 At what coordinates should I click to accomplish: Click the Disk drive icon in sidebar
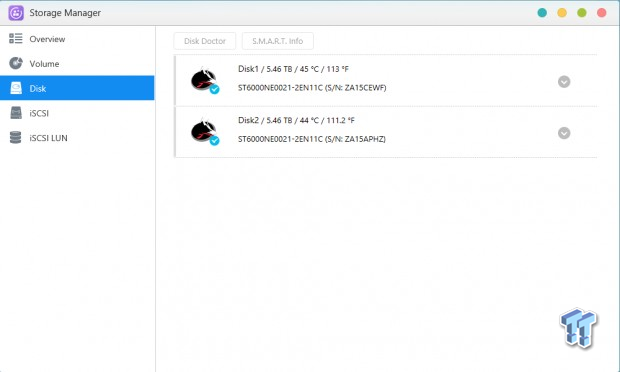(x=16, y=88)
